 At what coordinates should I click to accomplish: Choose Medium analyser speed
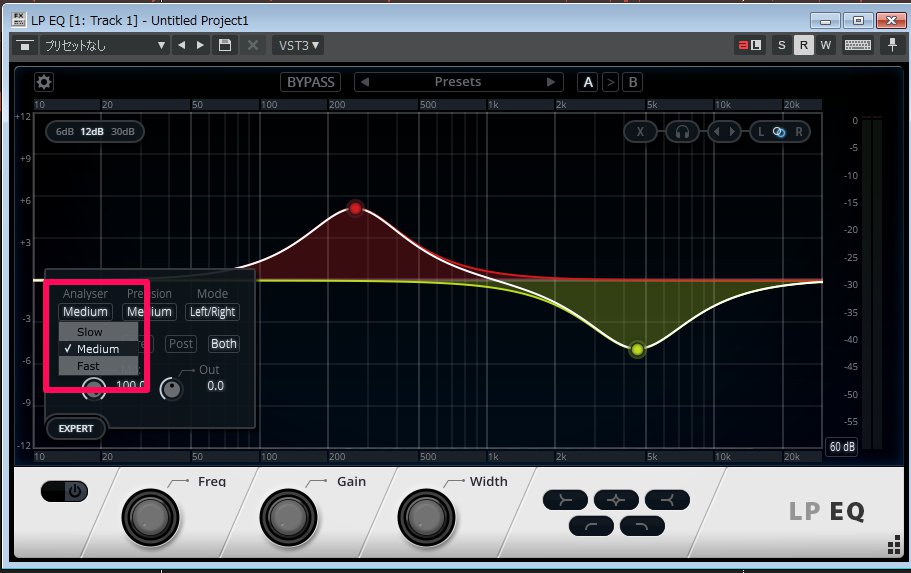[98, 349]
